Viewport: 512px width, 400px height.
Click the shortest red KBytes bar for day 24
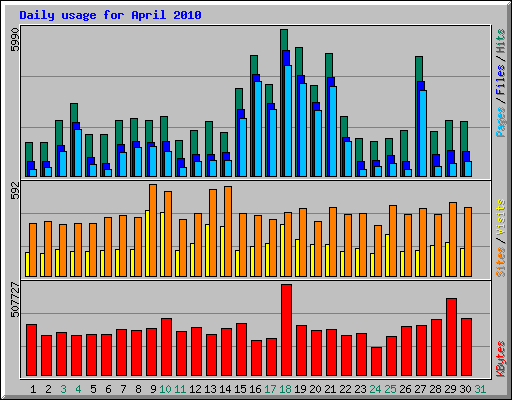pos(376,361)
